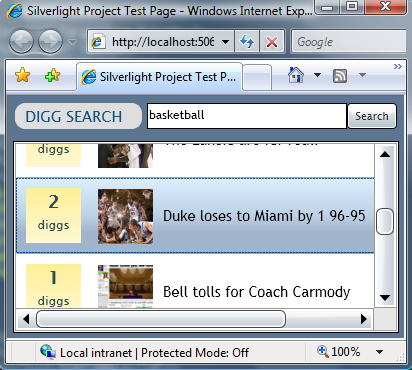Click the list's scroll left arrow
Viewport: 412px width, 370px height.
[x=26, y=319]
